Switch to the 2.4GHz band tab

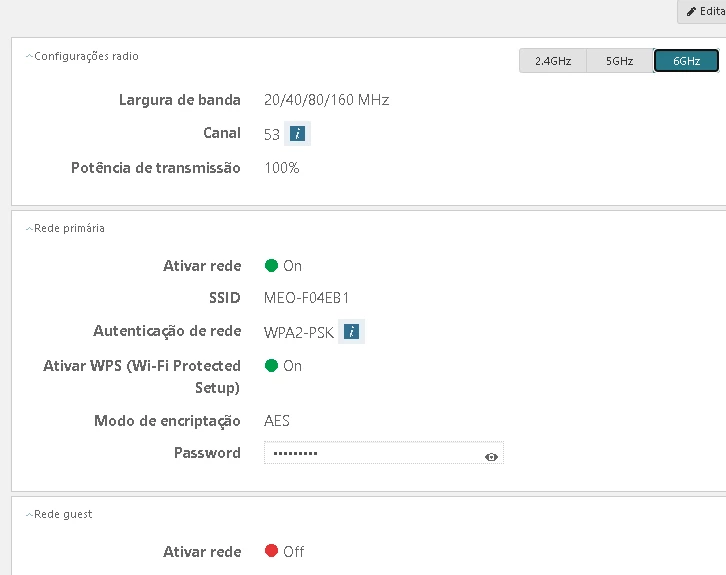pyautogui.click(x=553, y=61)
